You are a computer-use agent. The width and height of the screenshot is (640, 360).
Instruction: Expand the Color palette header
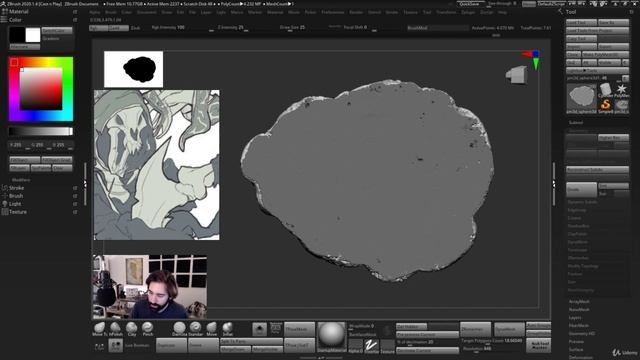[x=15, y=20]
